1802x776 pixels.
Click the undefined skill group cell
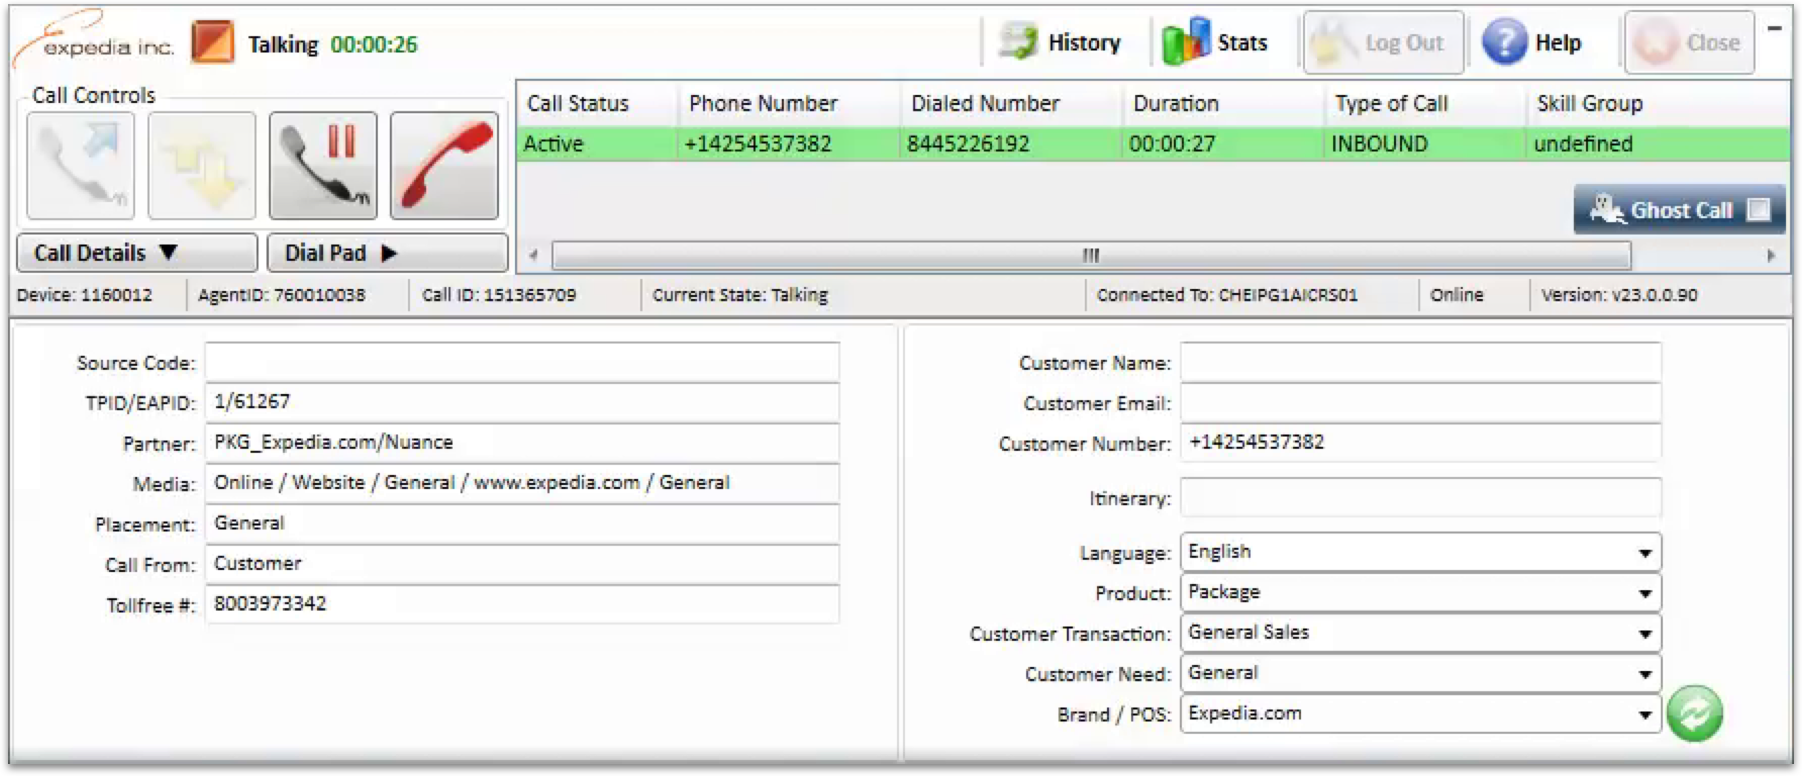(x=1583, y=144)
